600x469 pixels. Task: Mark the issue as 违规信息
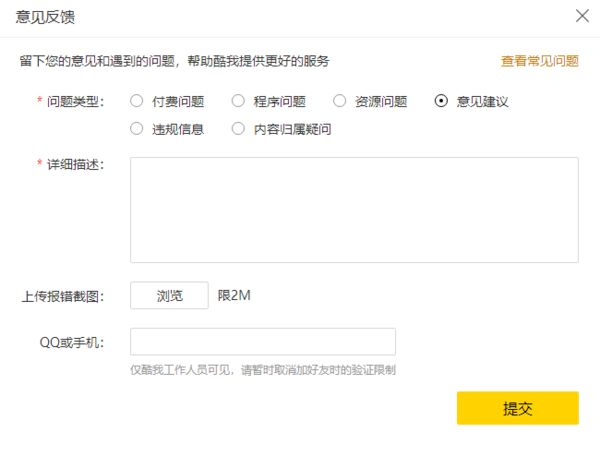point(137,129)
